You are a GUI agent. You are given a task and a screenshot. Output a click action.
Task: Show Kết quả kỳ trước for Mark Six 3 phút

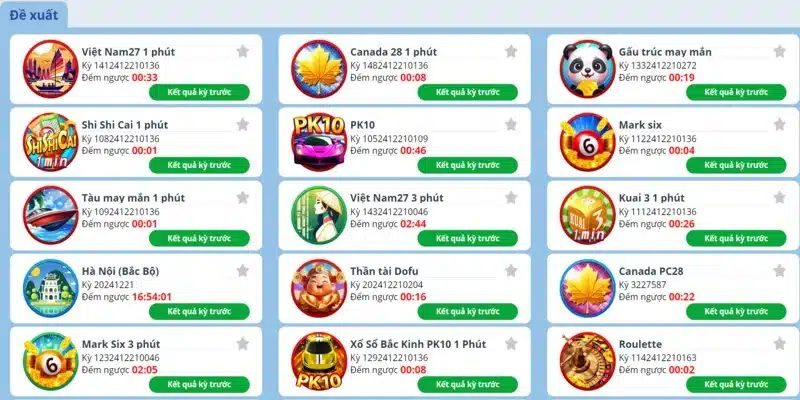point(199,384)
